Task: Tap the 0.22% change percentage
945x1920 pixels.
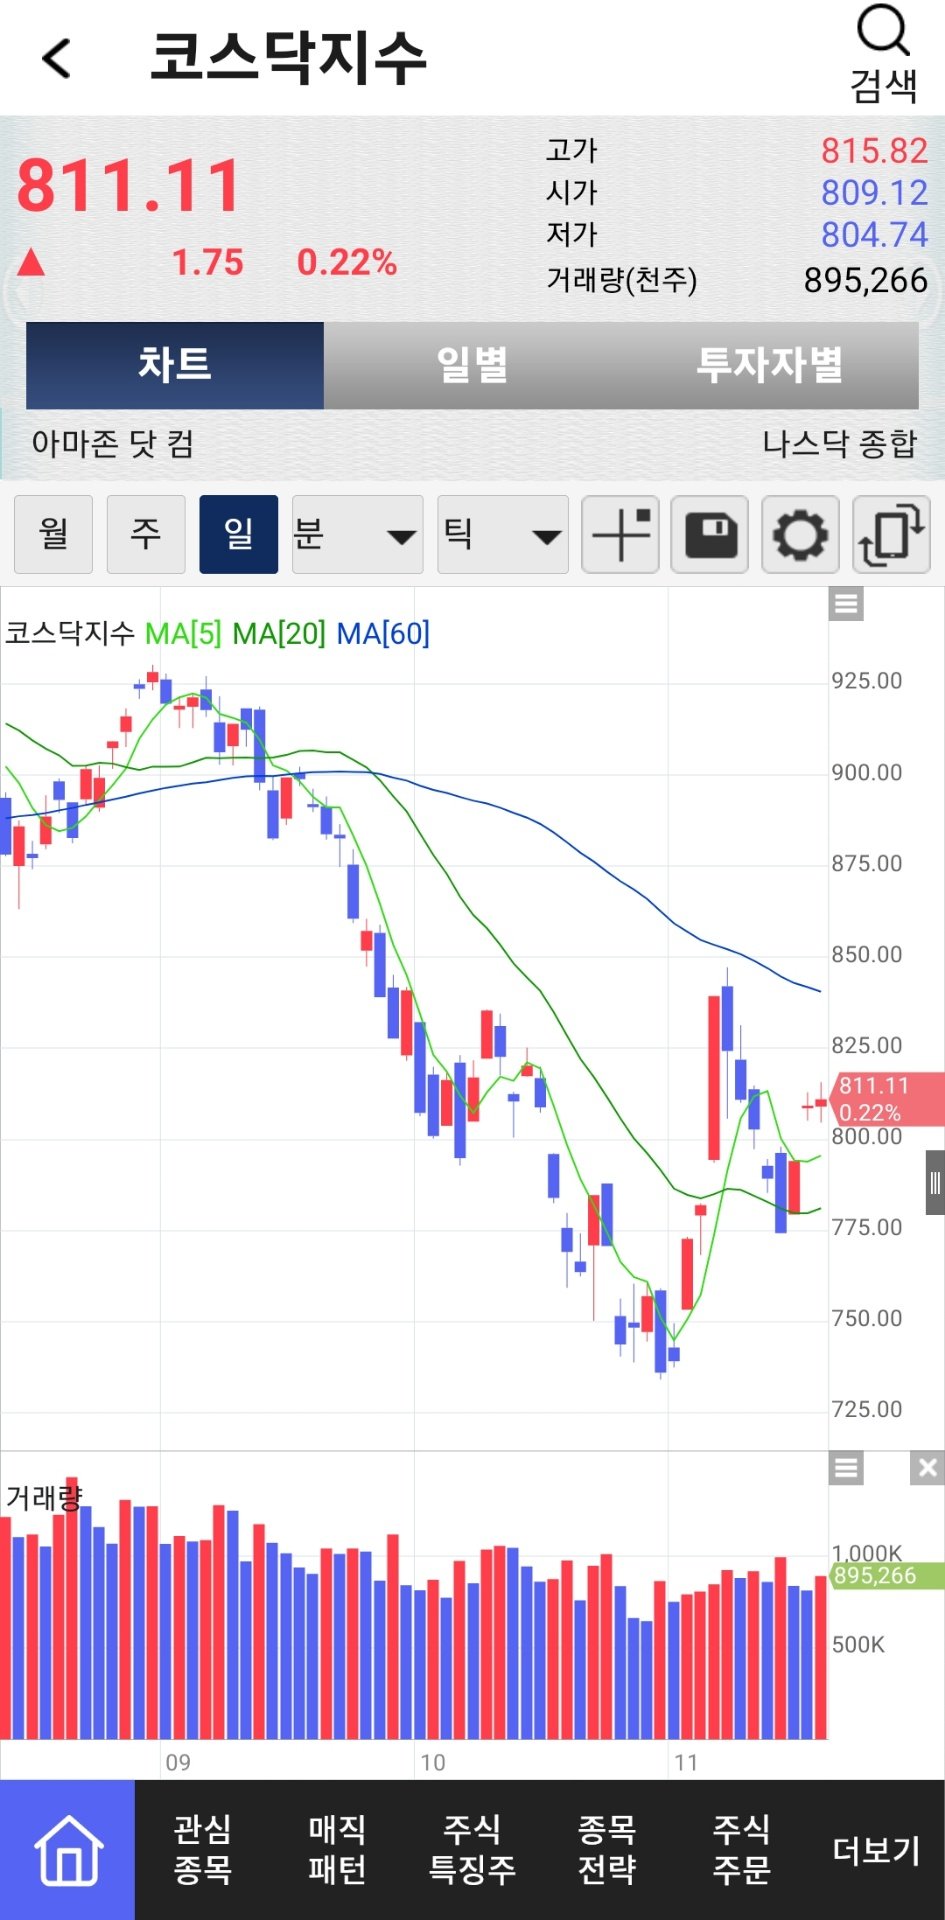Action: pyautogui.click(x=346, y=263)
